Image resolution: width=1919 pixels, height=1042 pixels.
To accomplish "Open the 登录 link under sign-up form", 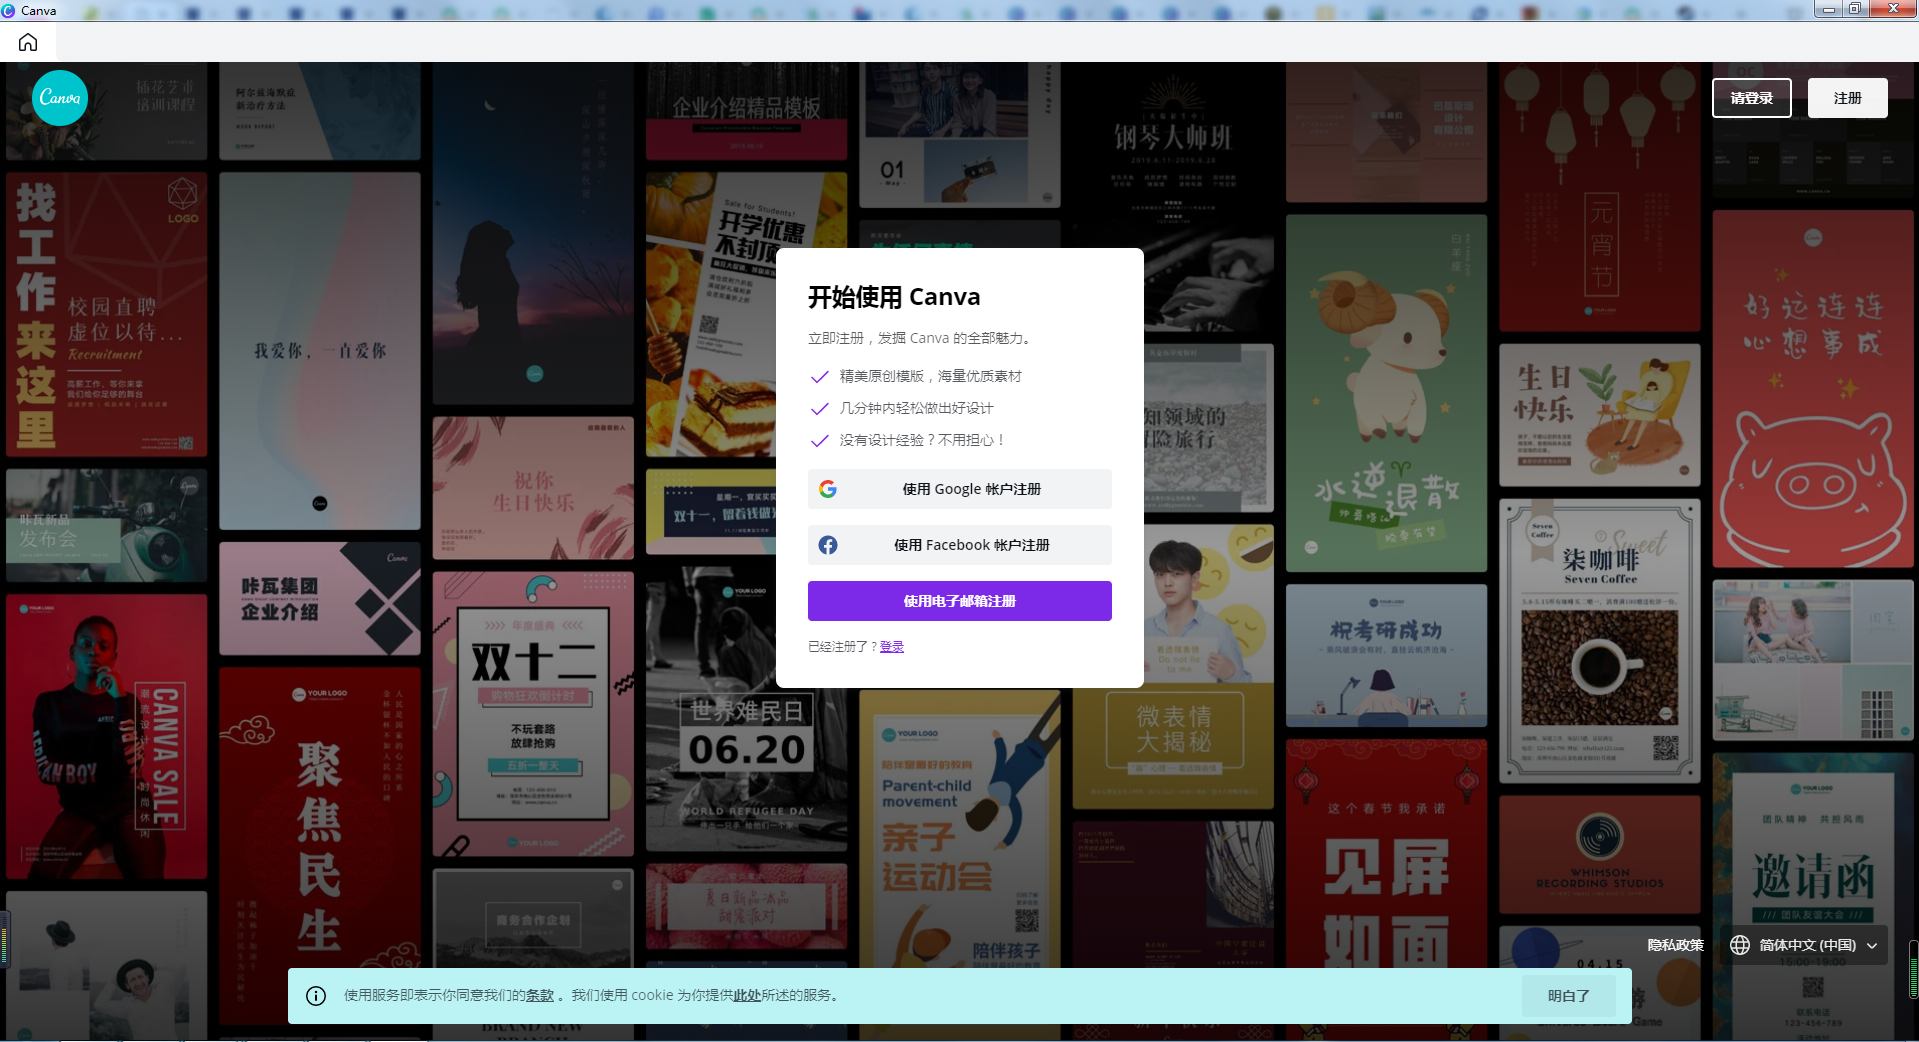I will pyautogui.click(x=891, y=647).
